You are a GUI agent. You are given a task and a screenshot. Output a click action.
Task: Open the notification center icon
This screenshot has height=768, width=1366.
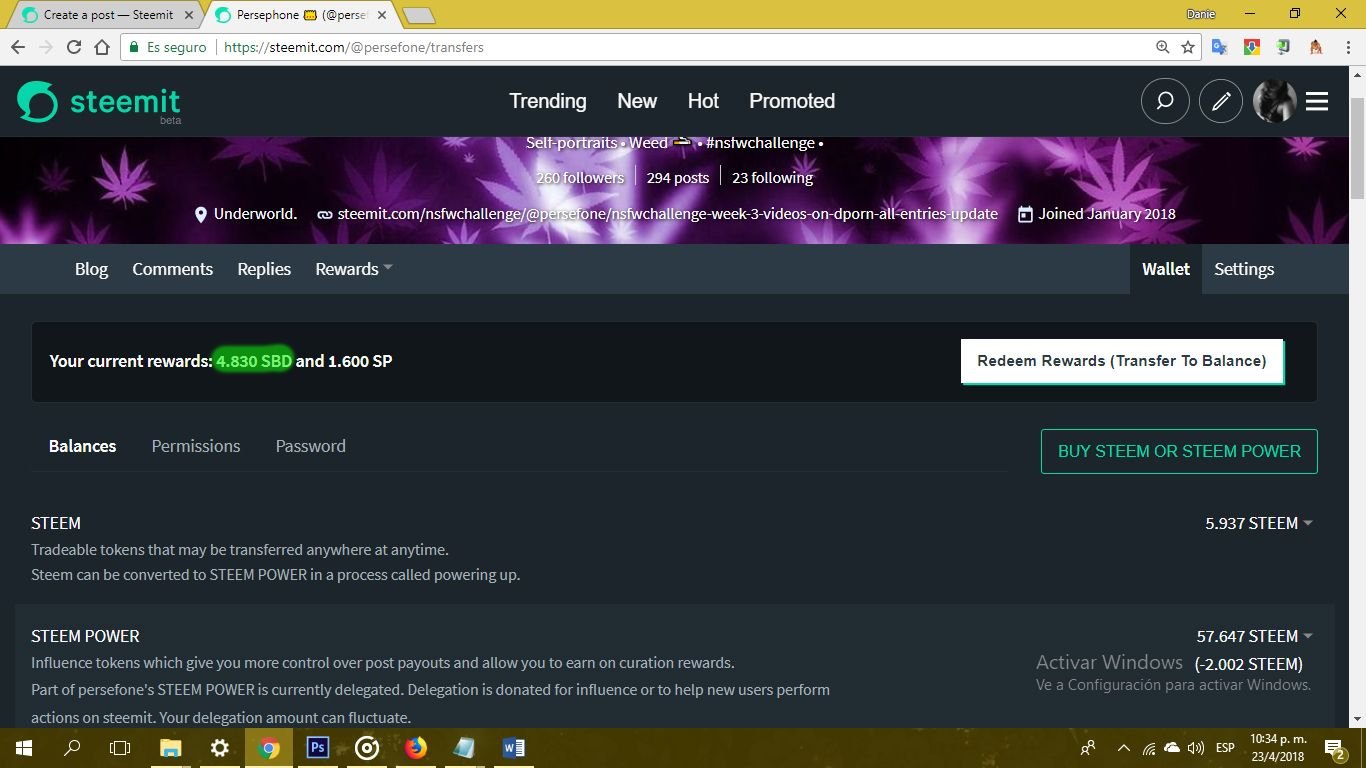coord(1334,748)
